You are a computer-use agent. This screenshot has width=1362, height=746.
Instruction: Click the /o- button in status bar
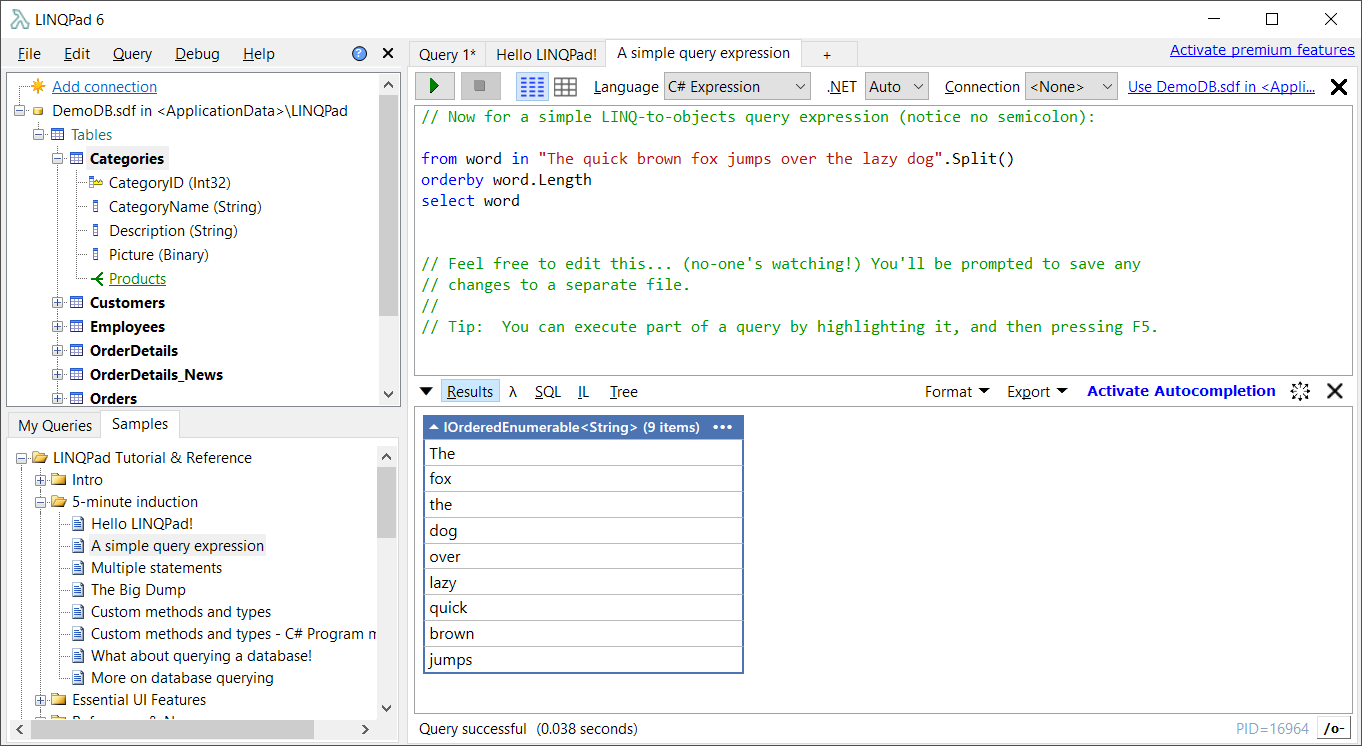pos(1333,729)
